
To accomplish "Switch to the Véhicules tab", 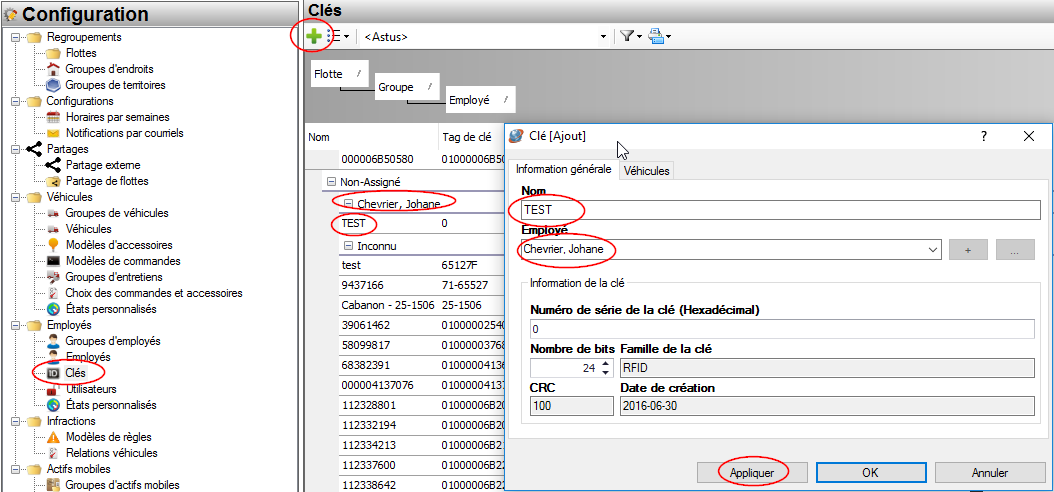I will [x=646, y=171].
